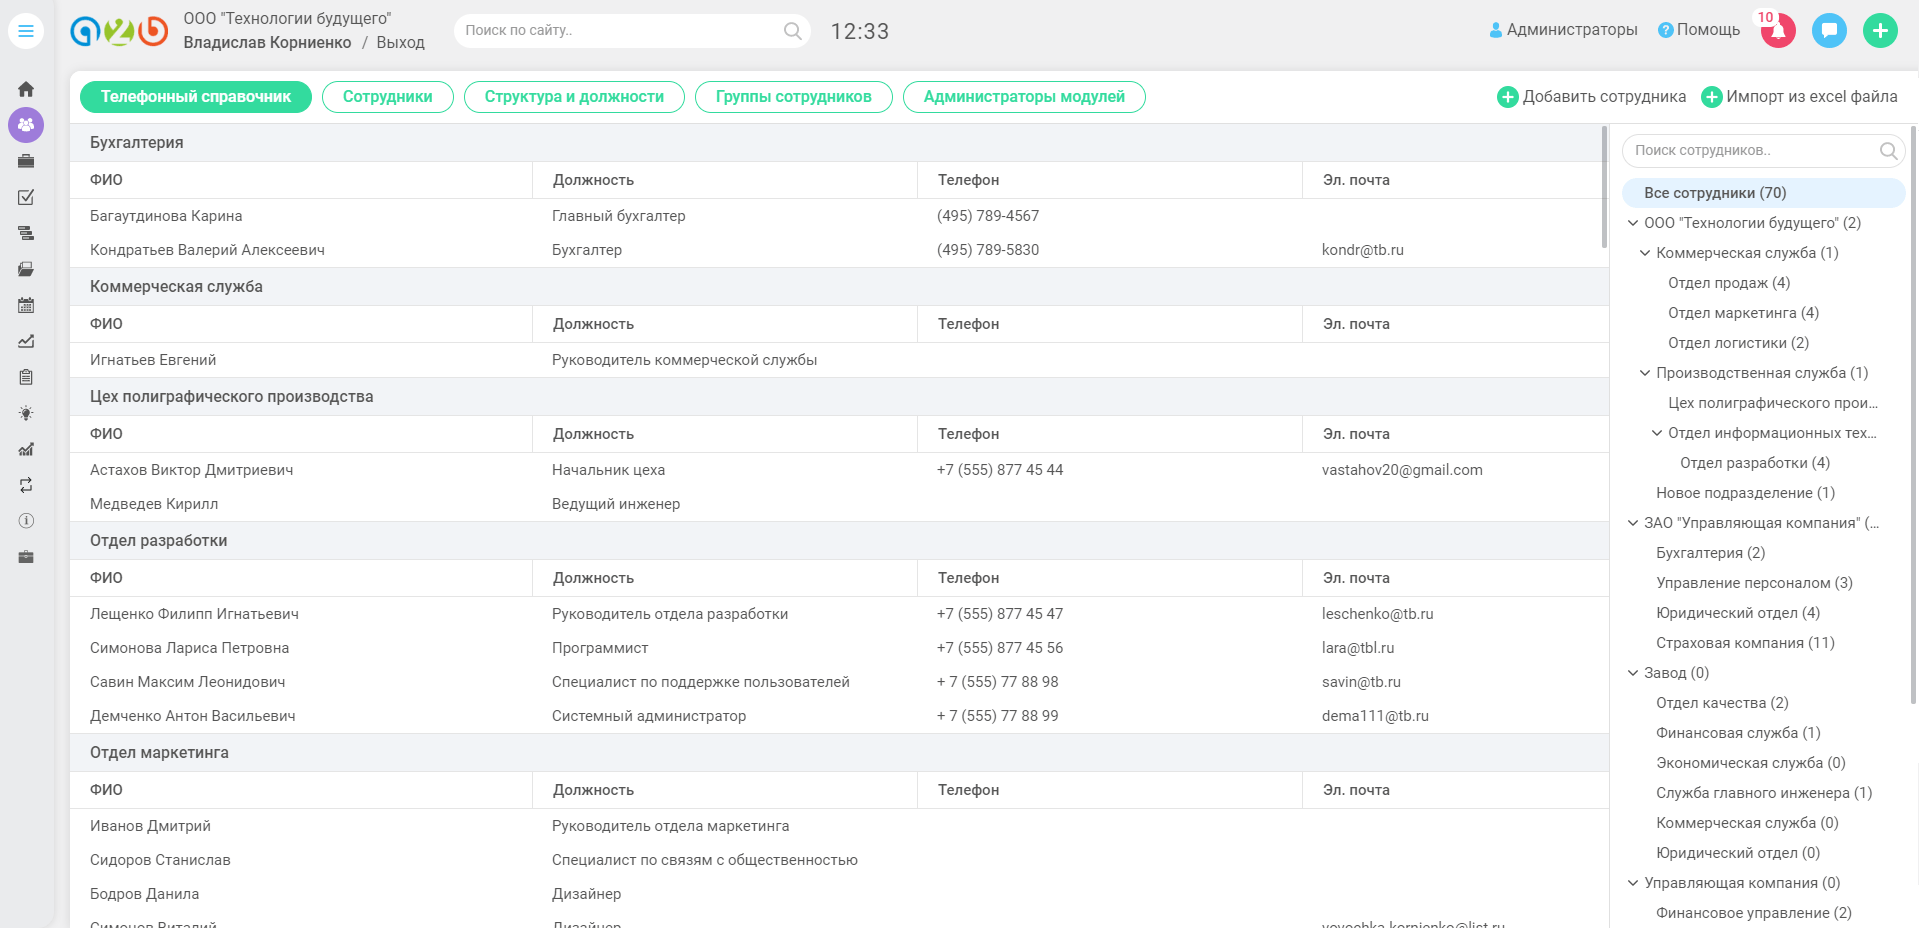Click plus icon beside Добавить сотрудника
This screenshot has width=1927, height=931.
(x=1507, y=97)
